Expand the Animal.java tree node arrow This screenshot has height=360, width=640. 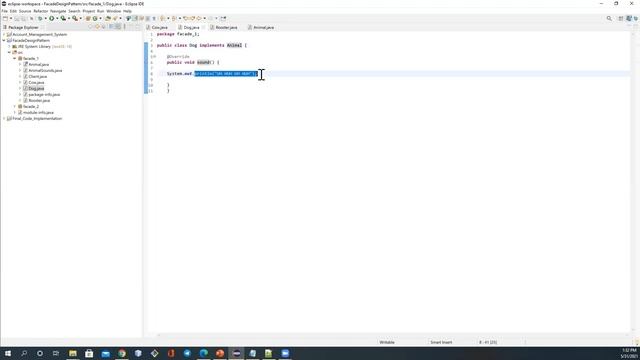click(20, 64)
